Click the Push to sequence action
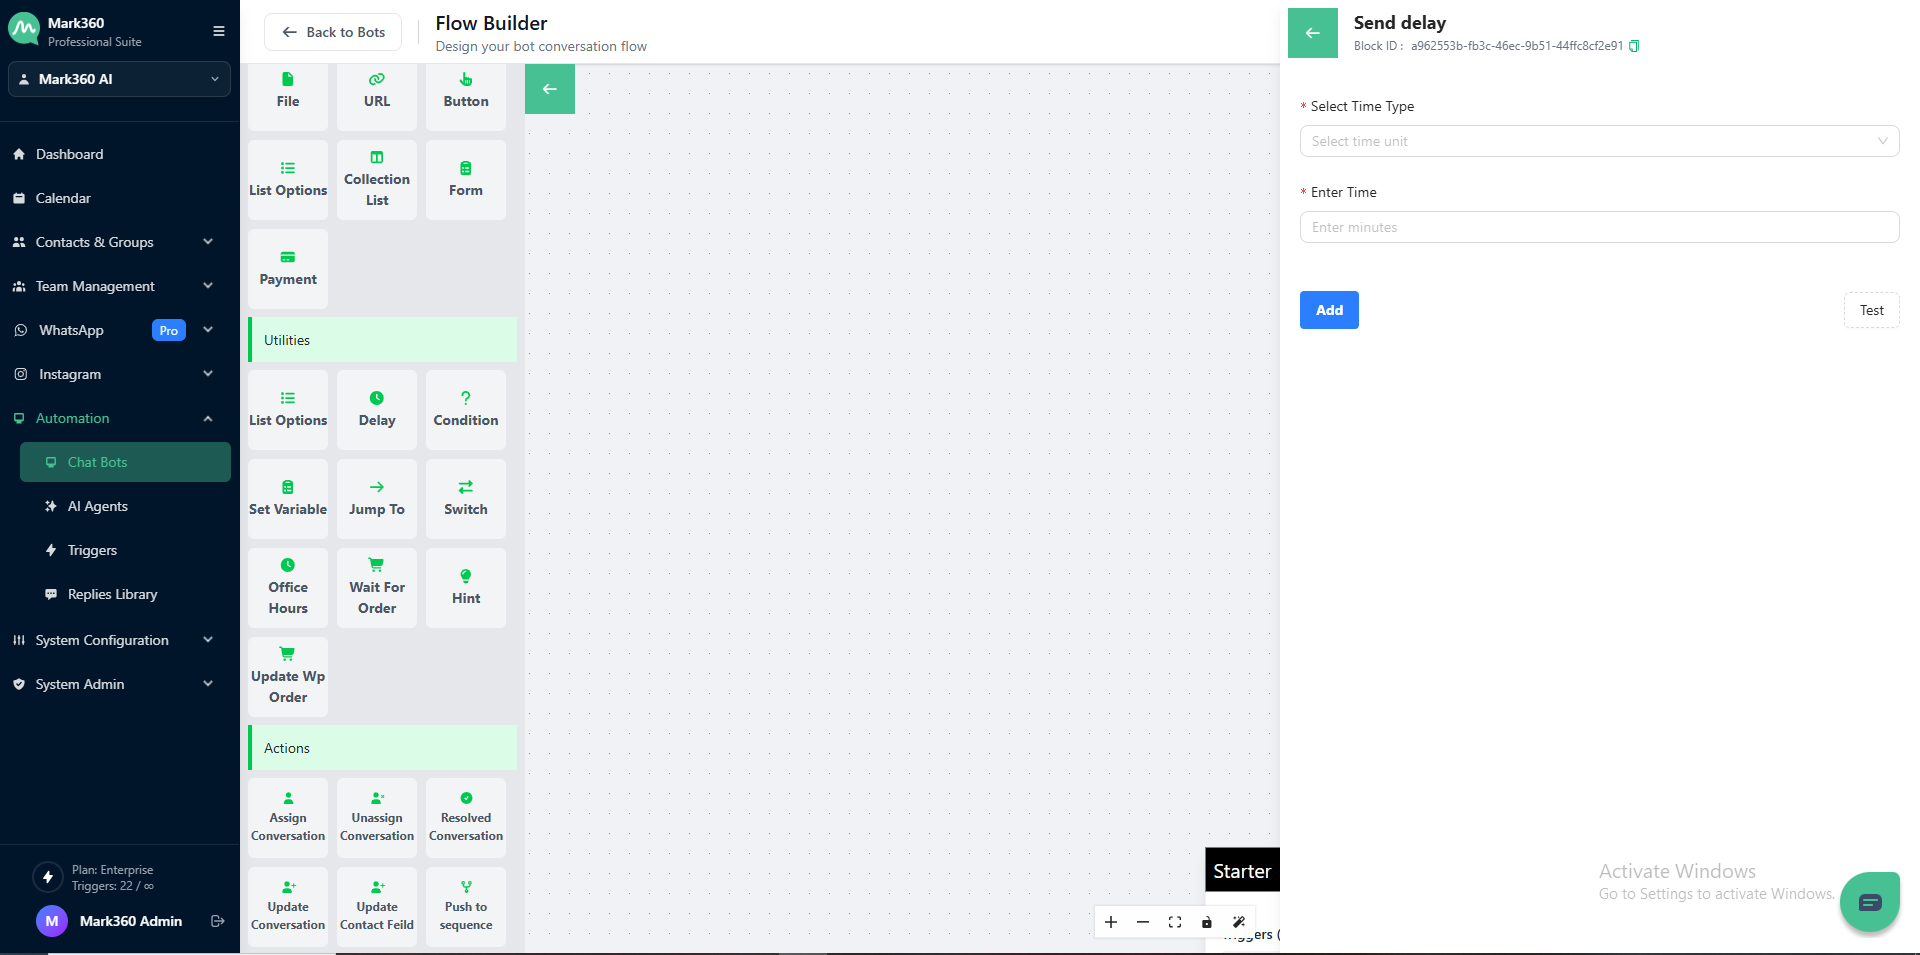 (465, 906)
